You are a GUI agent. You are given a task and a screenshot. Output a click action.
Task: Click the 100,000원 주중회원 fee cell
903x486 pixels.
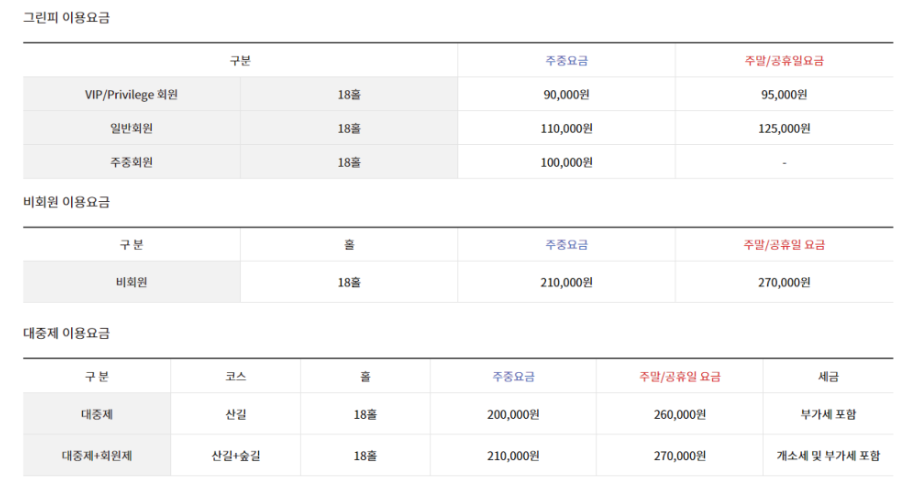(x=566, y=162)
